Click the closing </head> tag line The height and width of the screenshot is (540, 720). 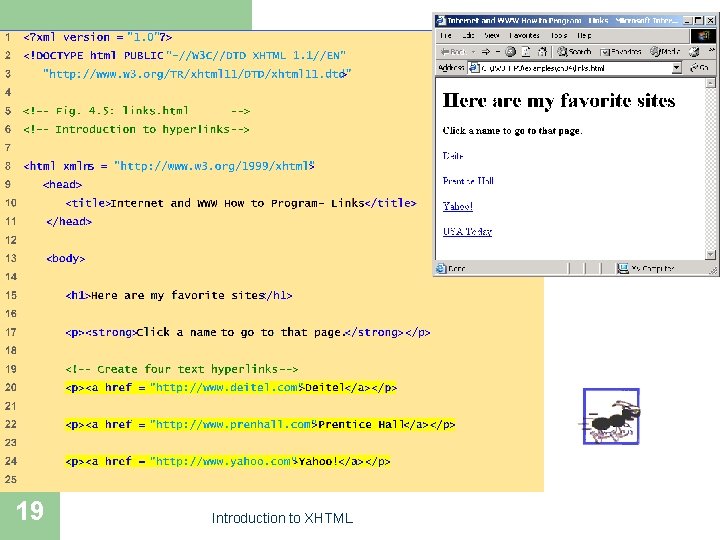(69, 222)
